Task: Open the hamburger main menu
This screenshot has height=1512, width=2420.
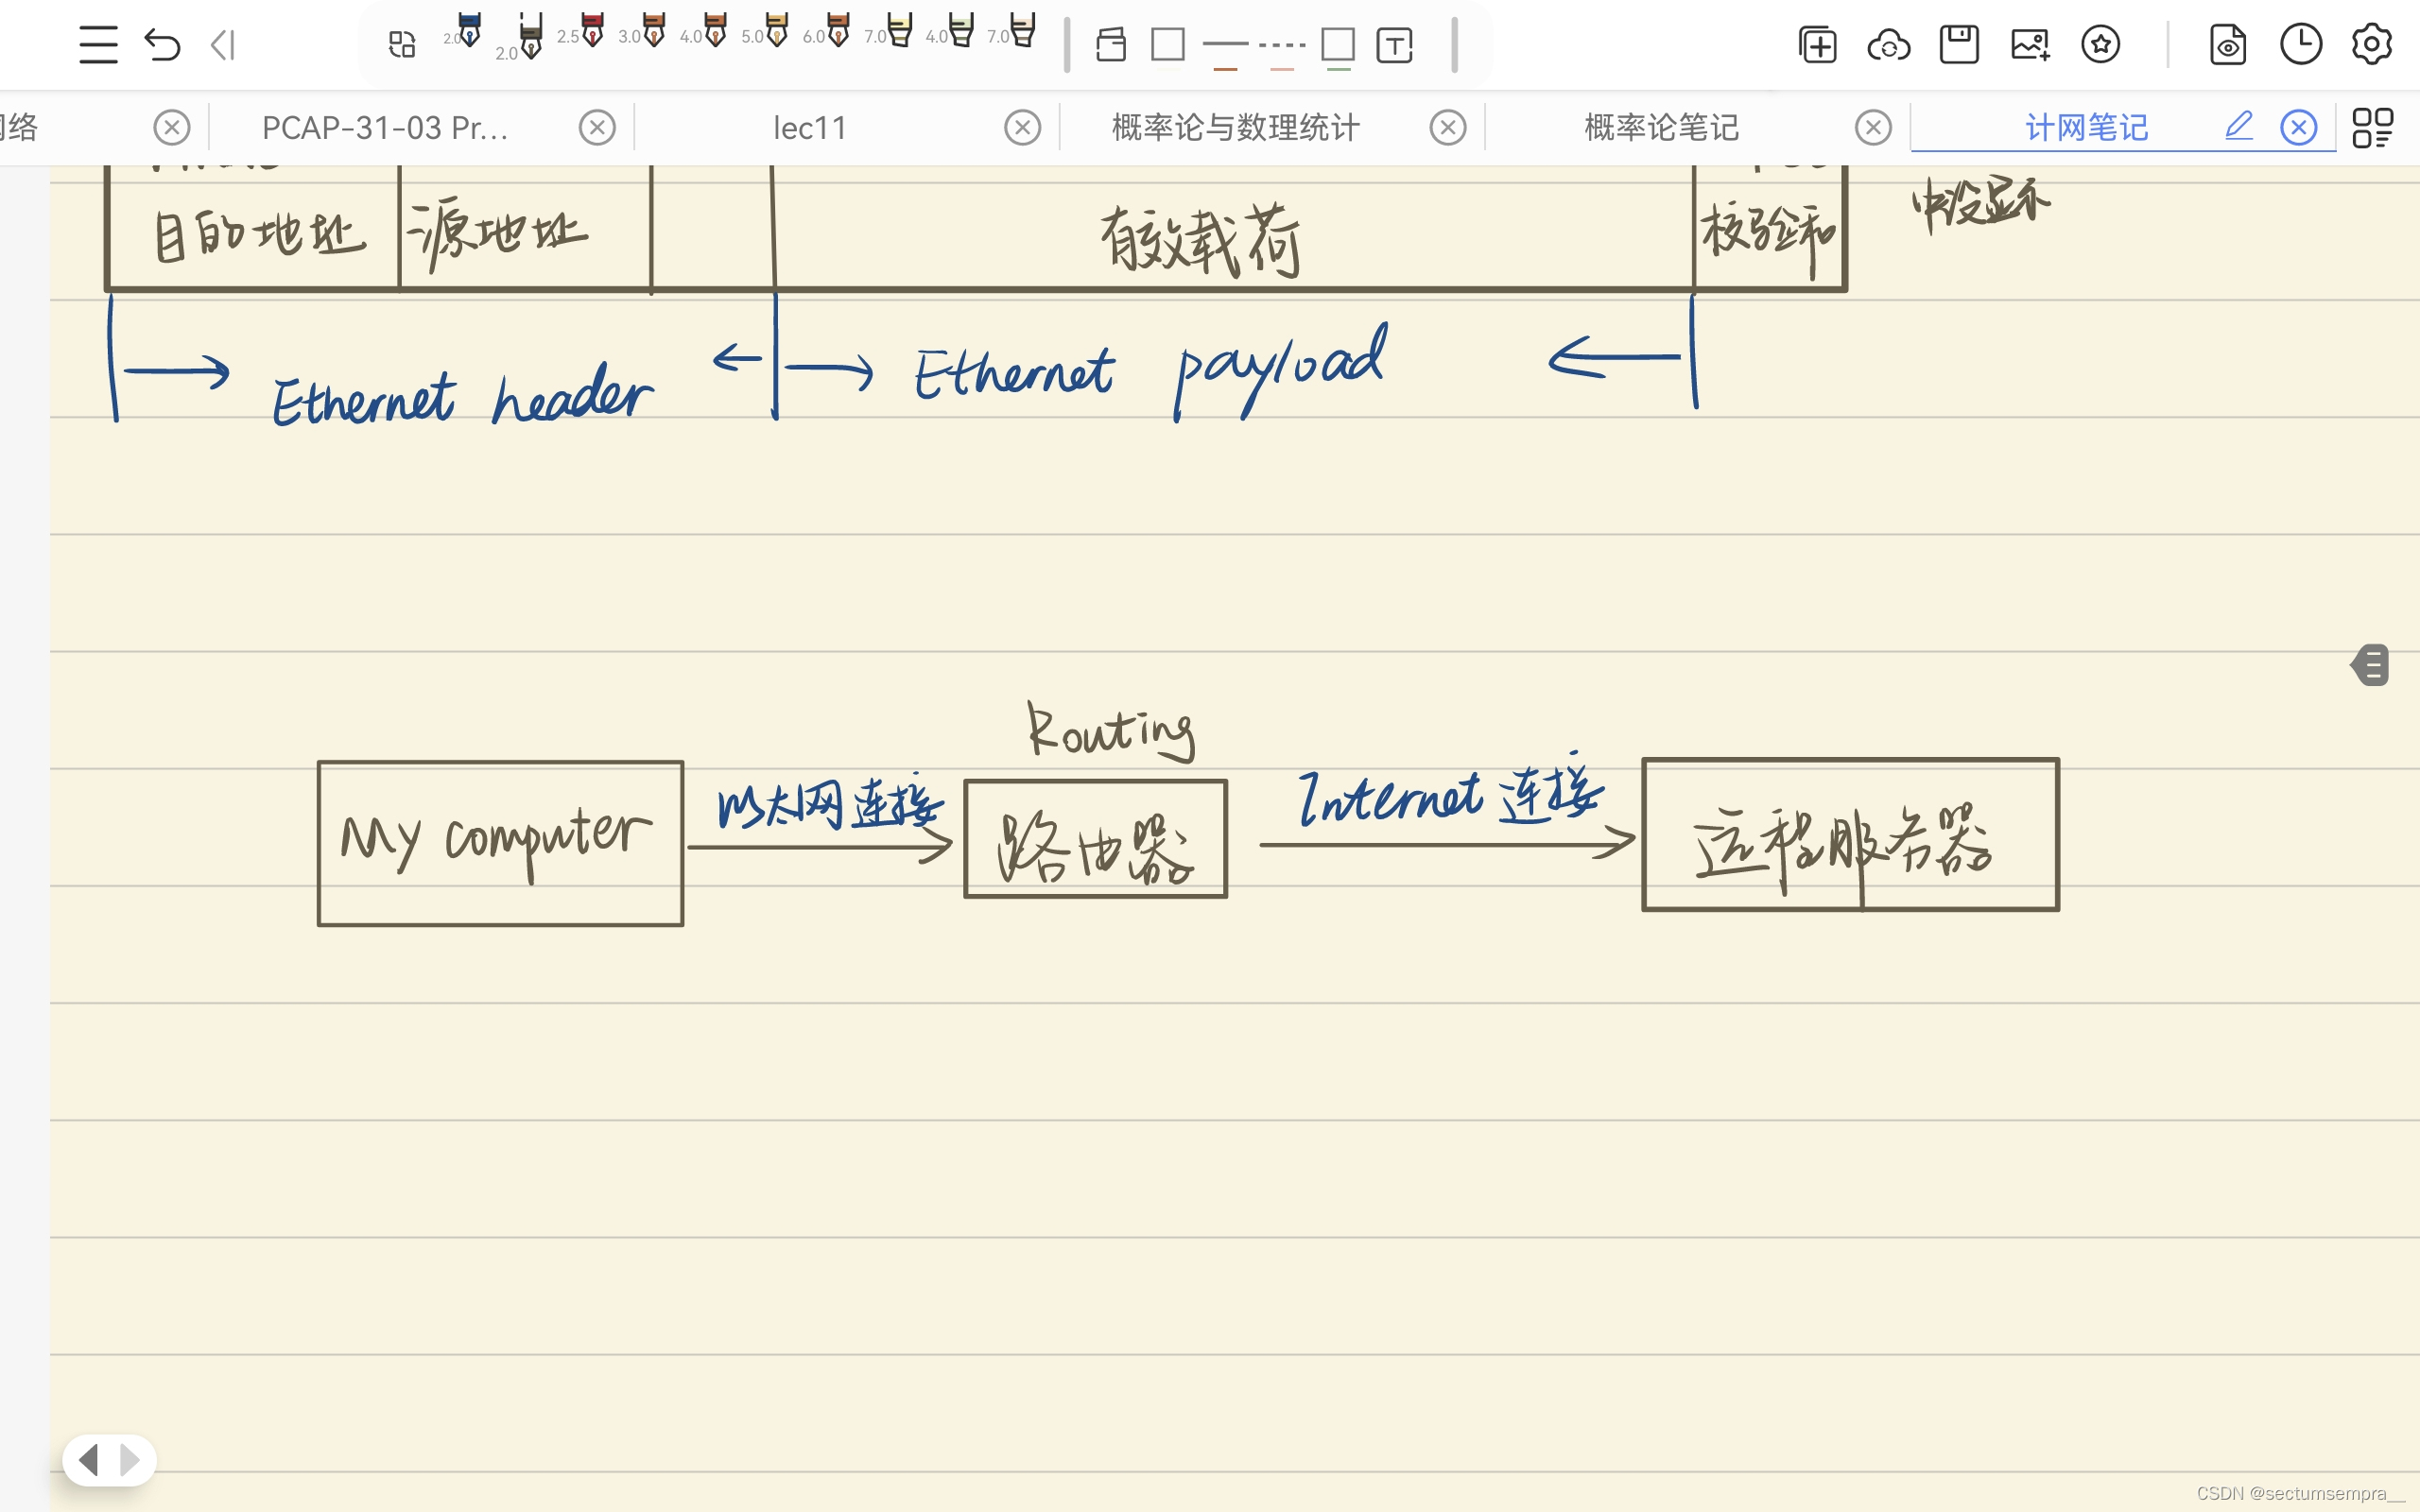Action: [x=98, y=45]
